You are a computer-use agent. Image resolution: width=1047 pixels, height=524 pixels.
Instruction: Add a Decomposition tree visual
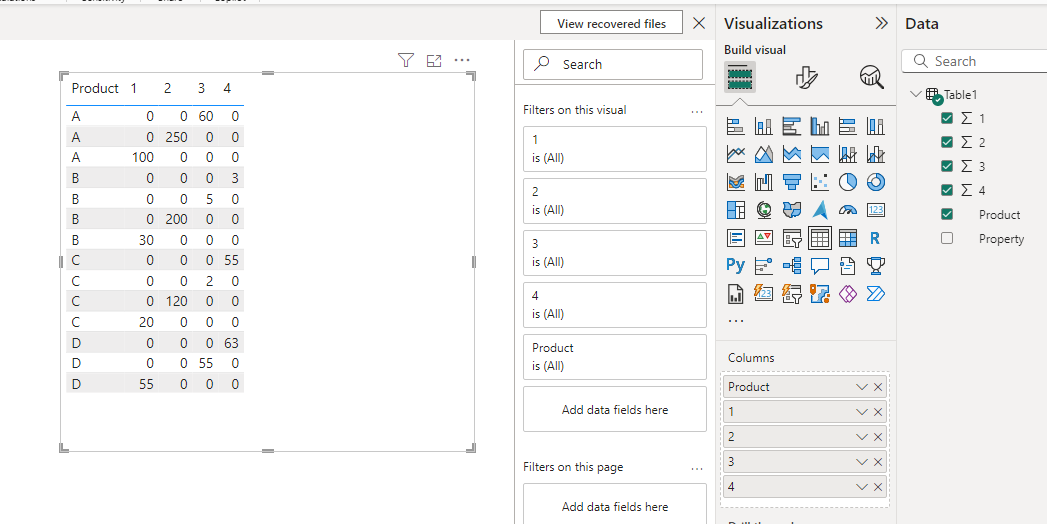point(792,266)
